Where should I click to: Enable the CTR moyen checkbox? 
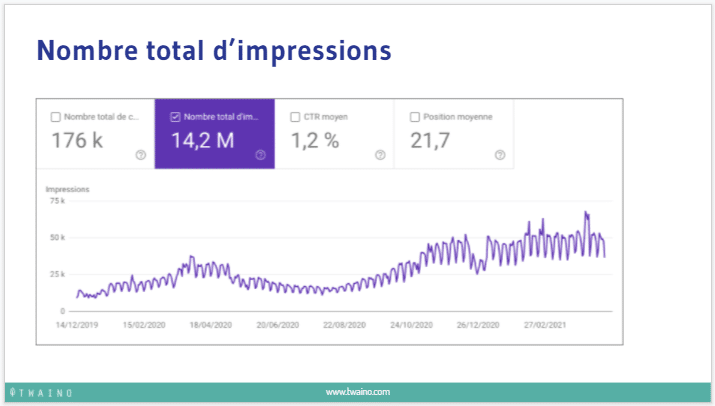click(x=295, y=117)
